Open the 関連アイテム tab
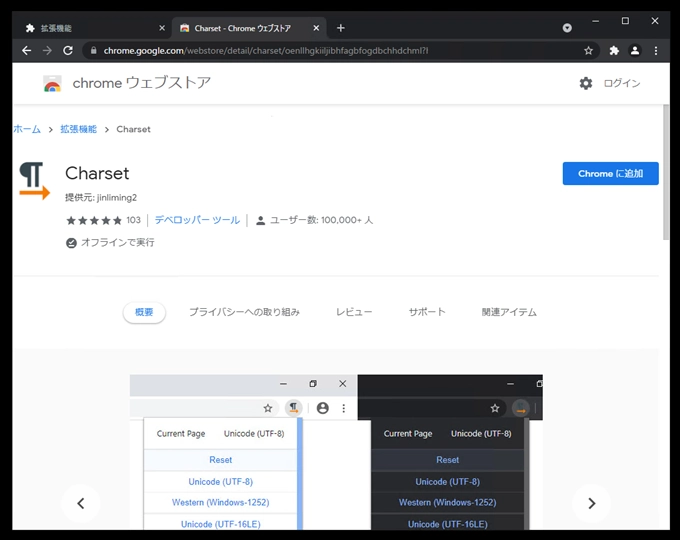This screenshot has height=540, width=680. coord(509,312)
